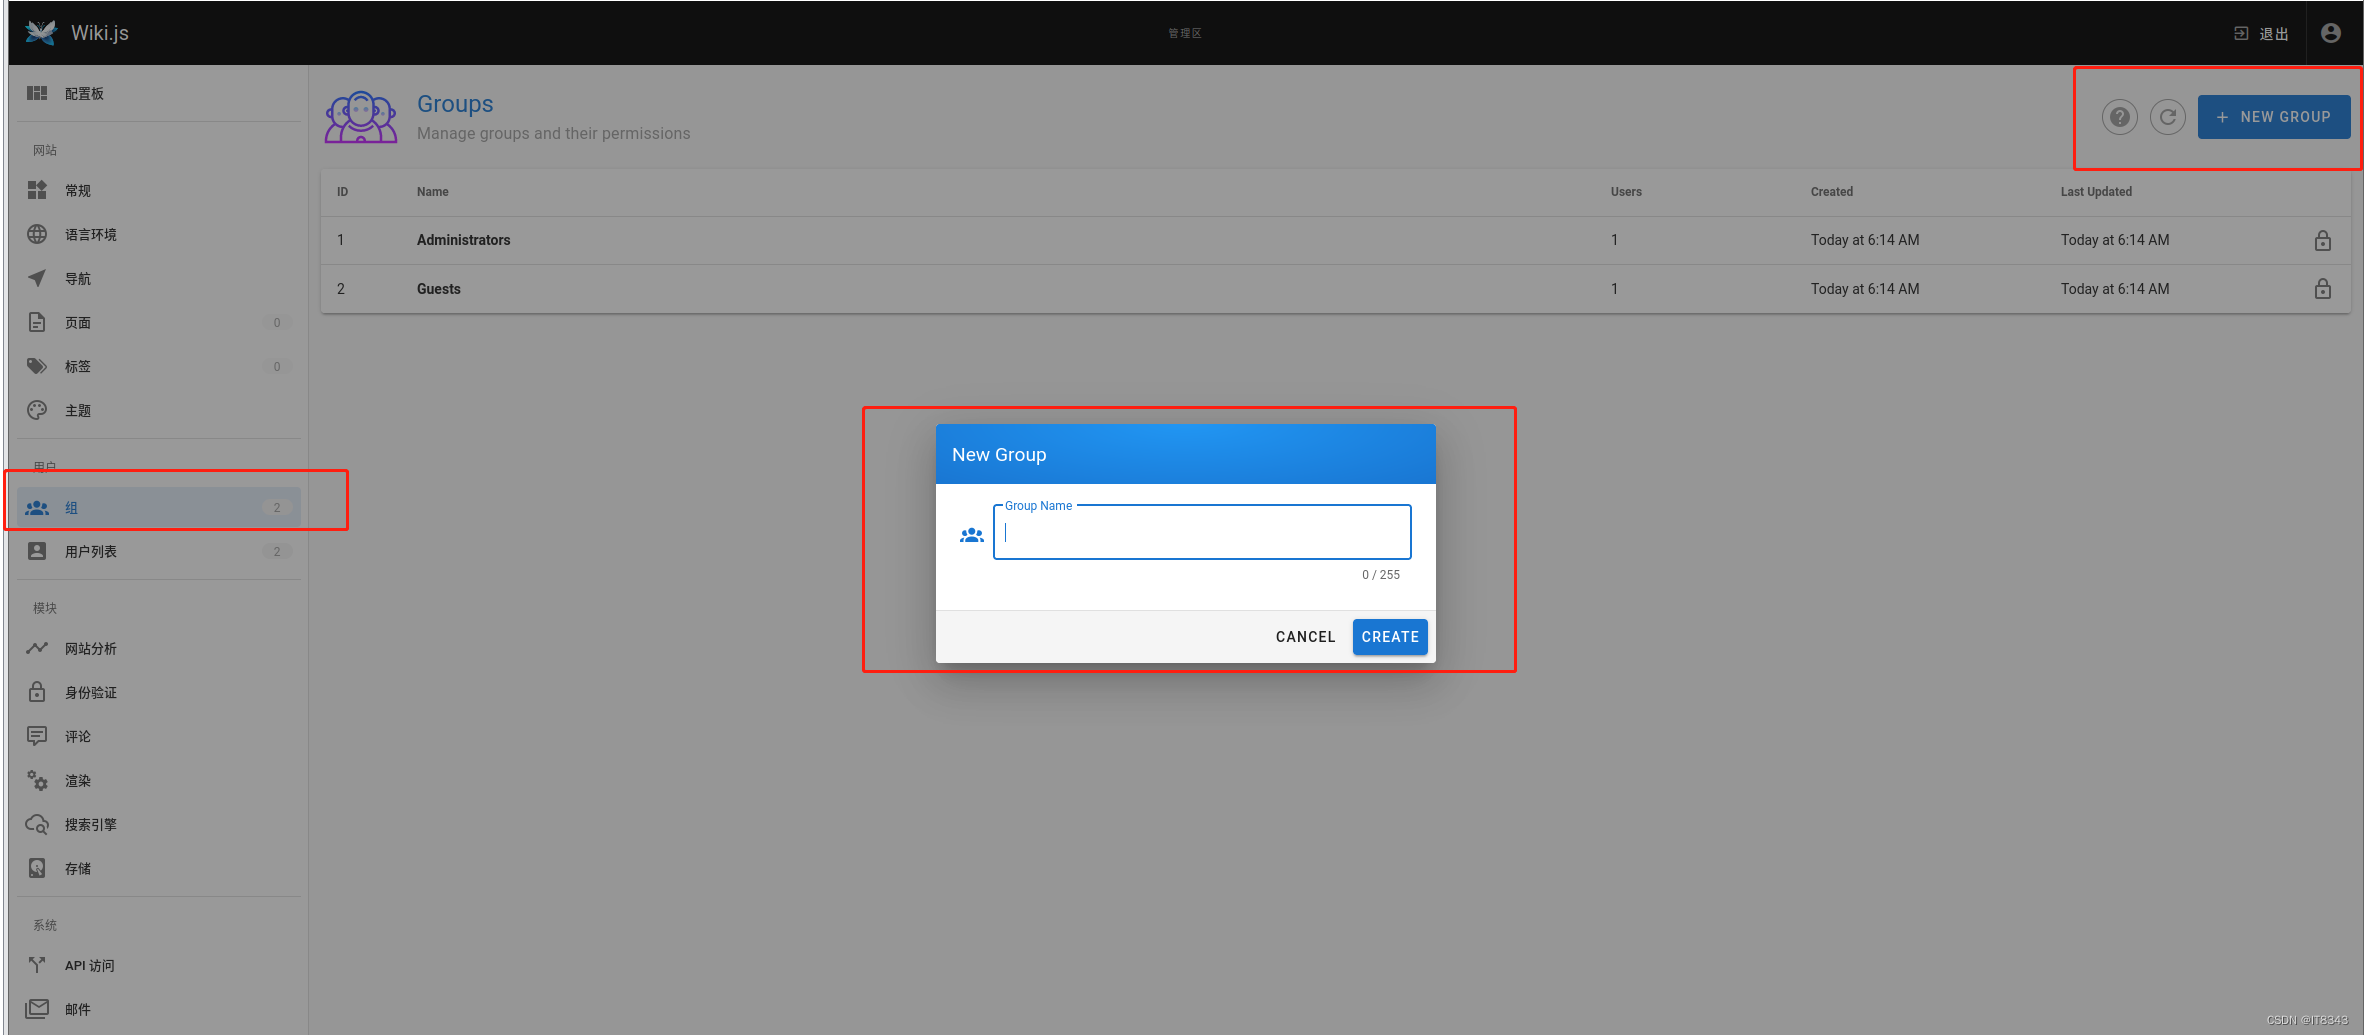Viewport: 2364px width, 1035px height.
Task: Open the 配置板 dashboard icon
Action: coord(37,93)
